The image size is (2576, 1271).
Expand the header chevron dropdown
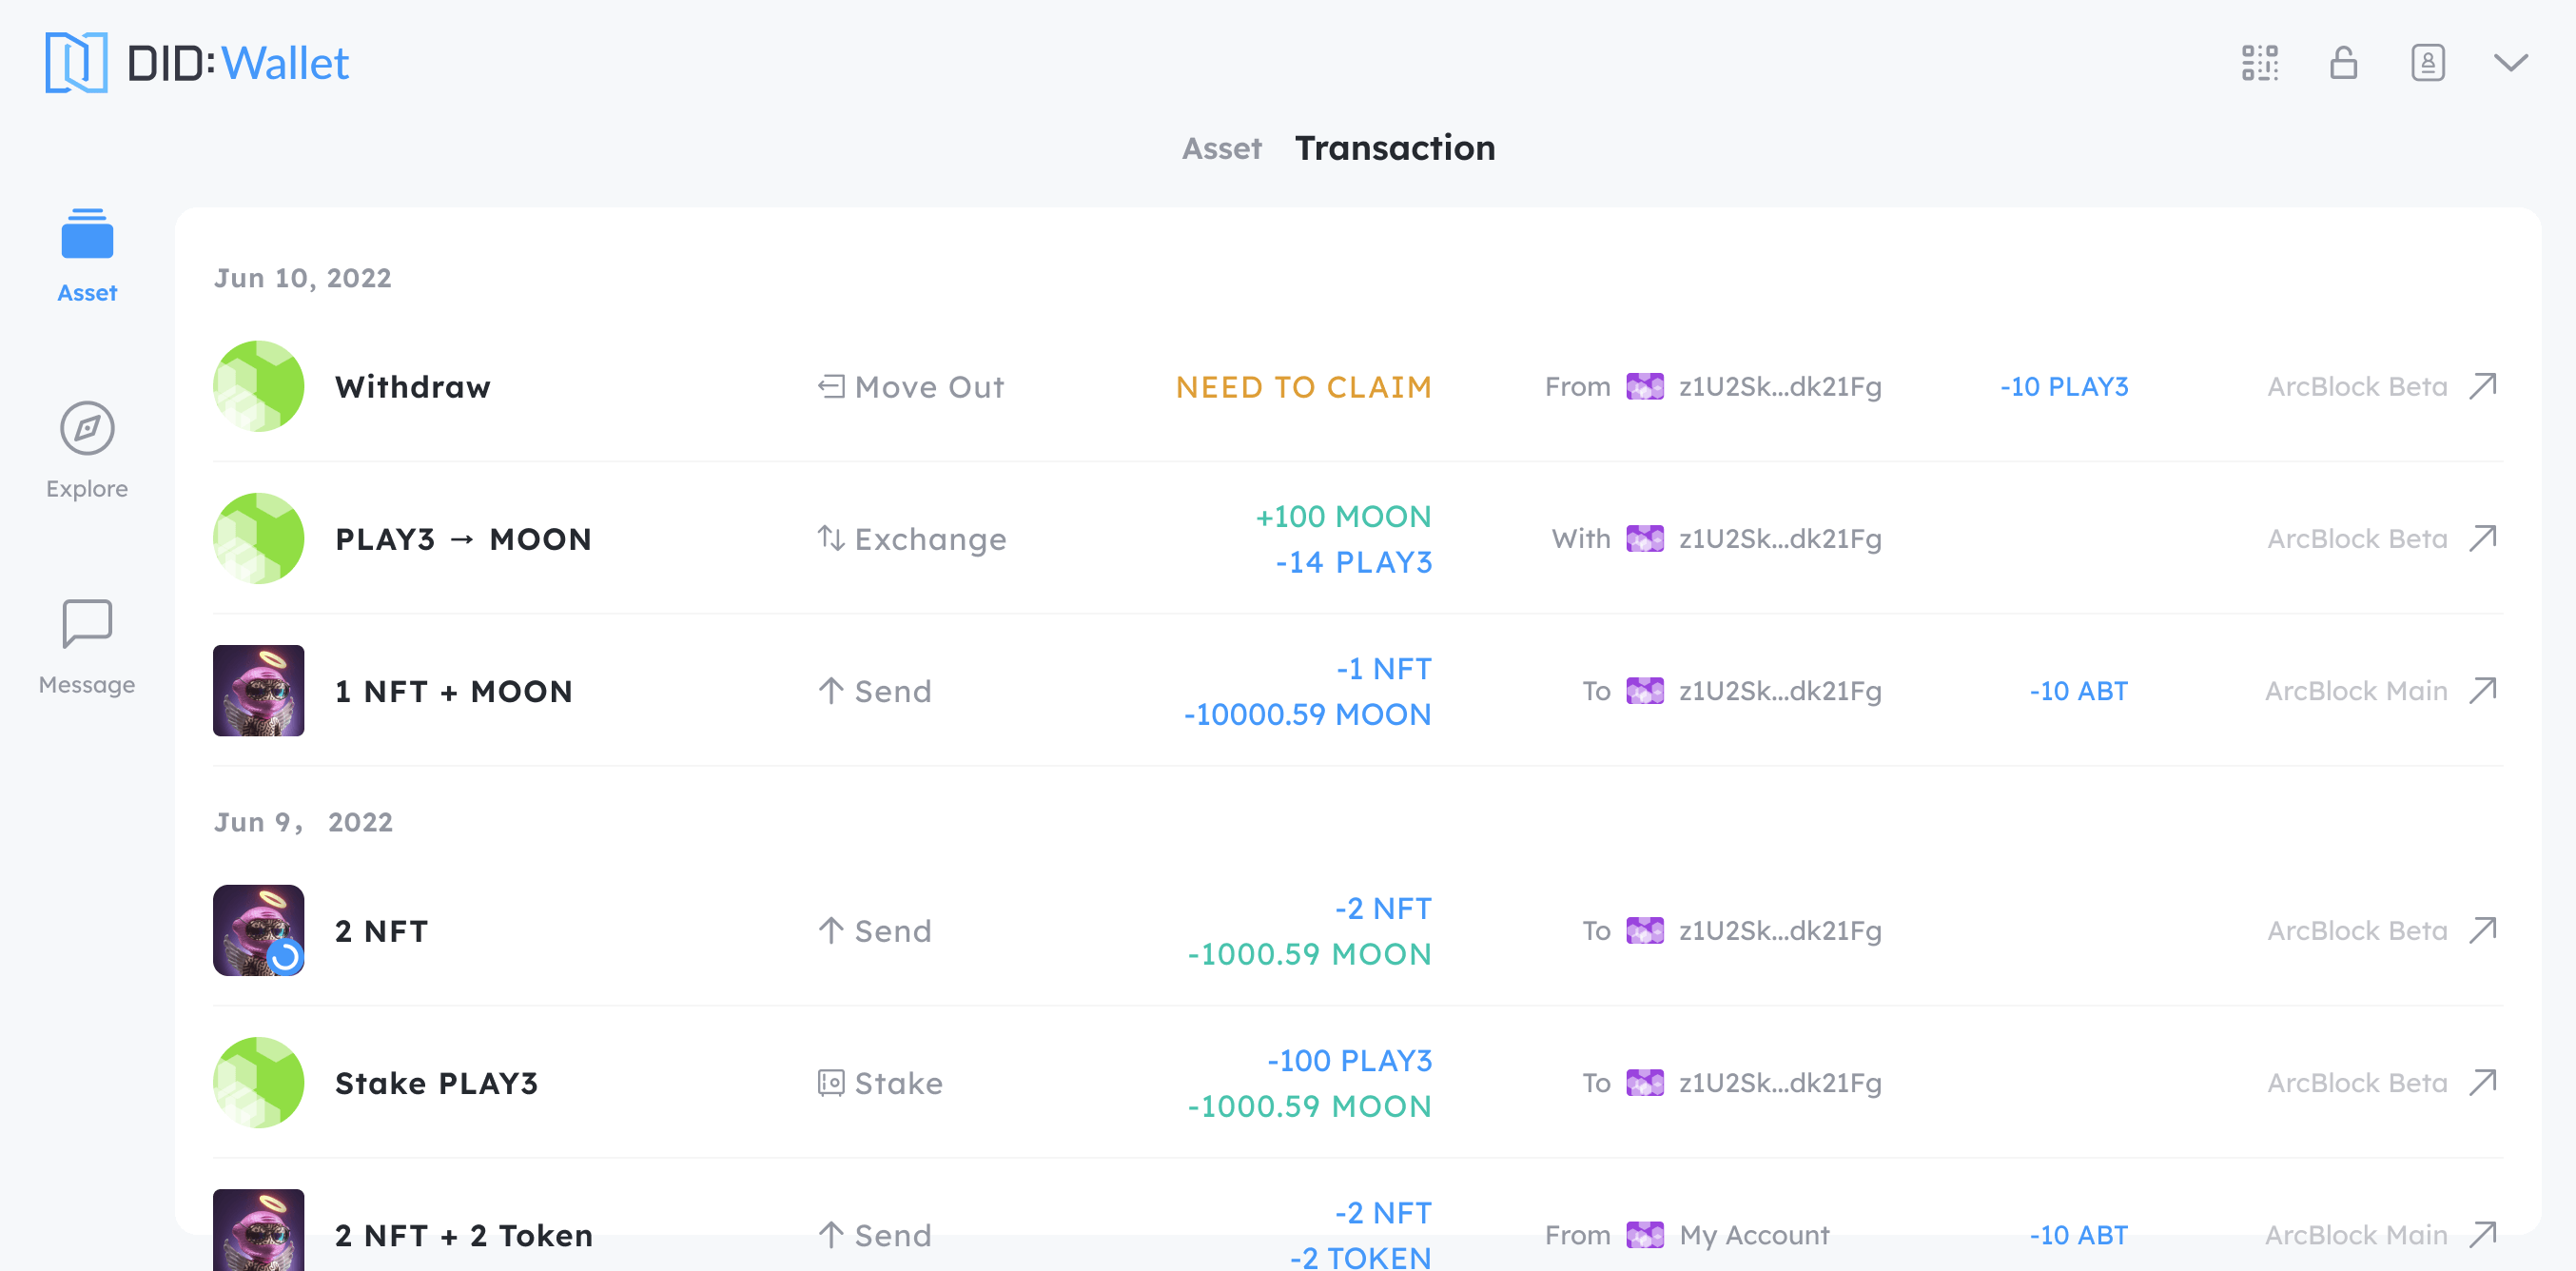point(2510,63)
